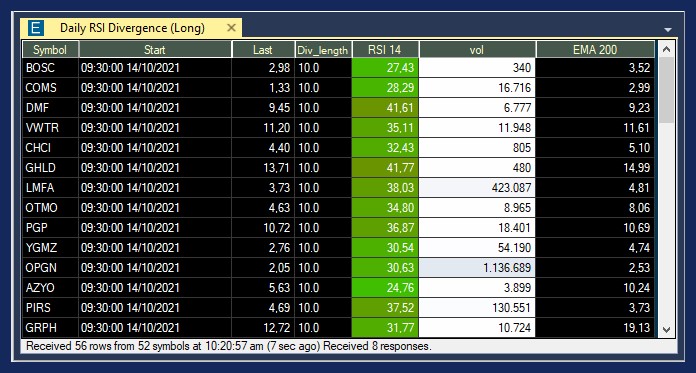Select the YGMZ symbol cell
Viewport: 696px width, 373px height.
coord(51,247)
